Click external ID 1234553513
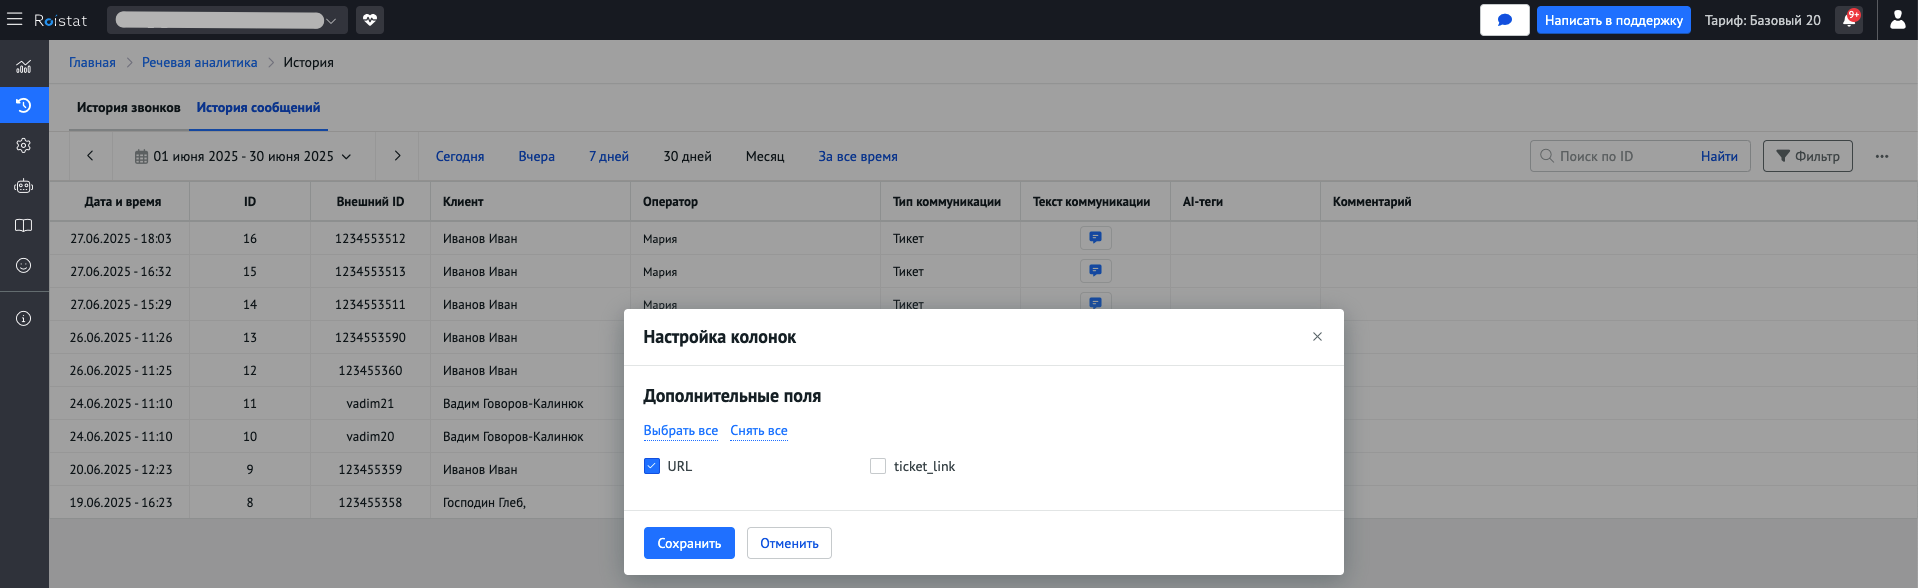1918x588 pixels. pos(370,271)
